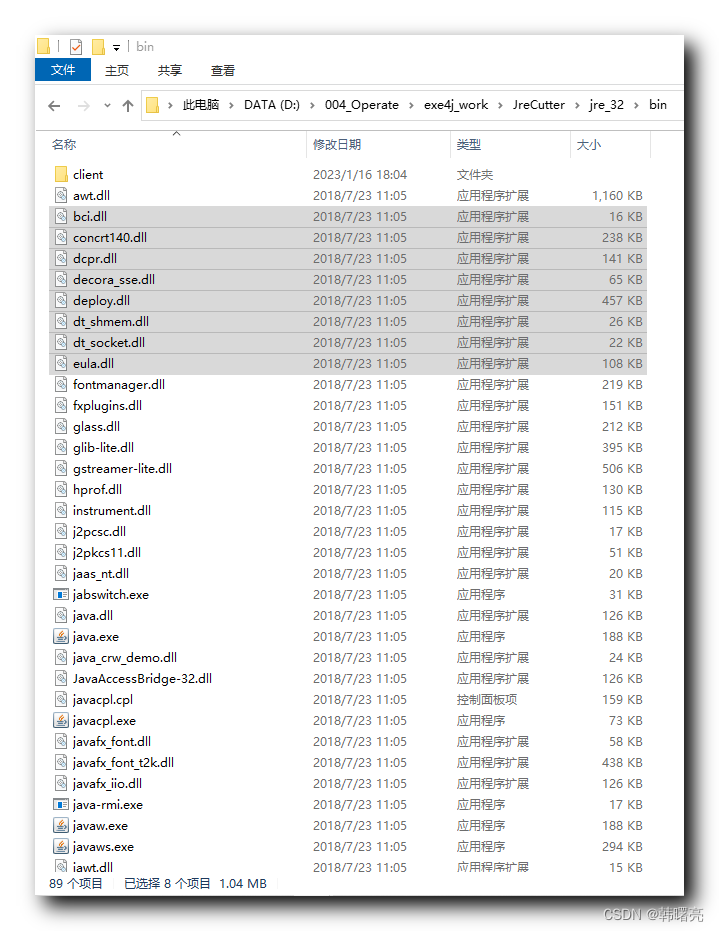This screenshot has height=931, width=719.
Task: Click the bci.dll file icon
Action: coord(61,216)
